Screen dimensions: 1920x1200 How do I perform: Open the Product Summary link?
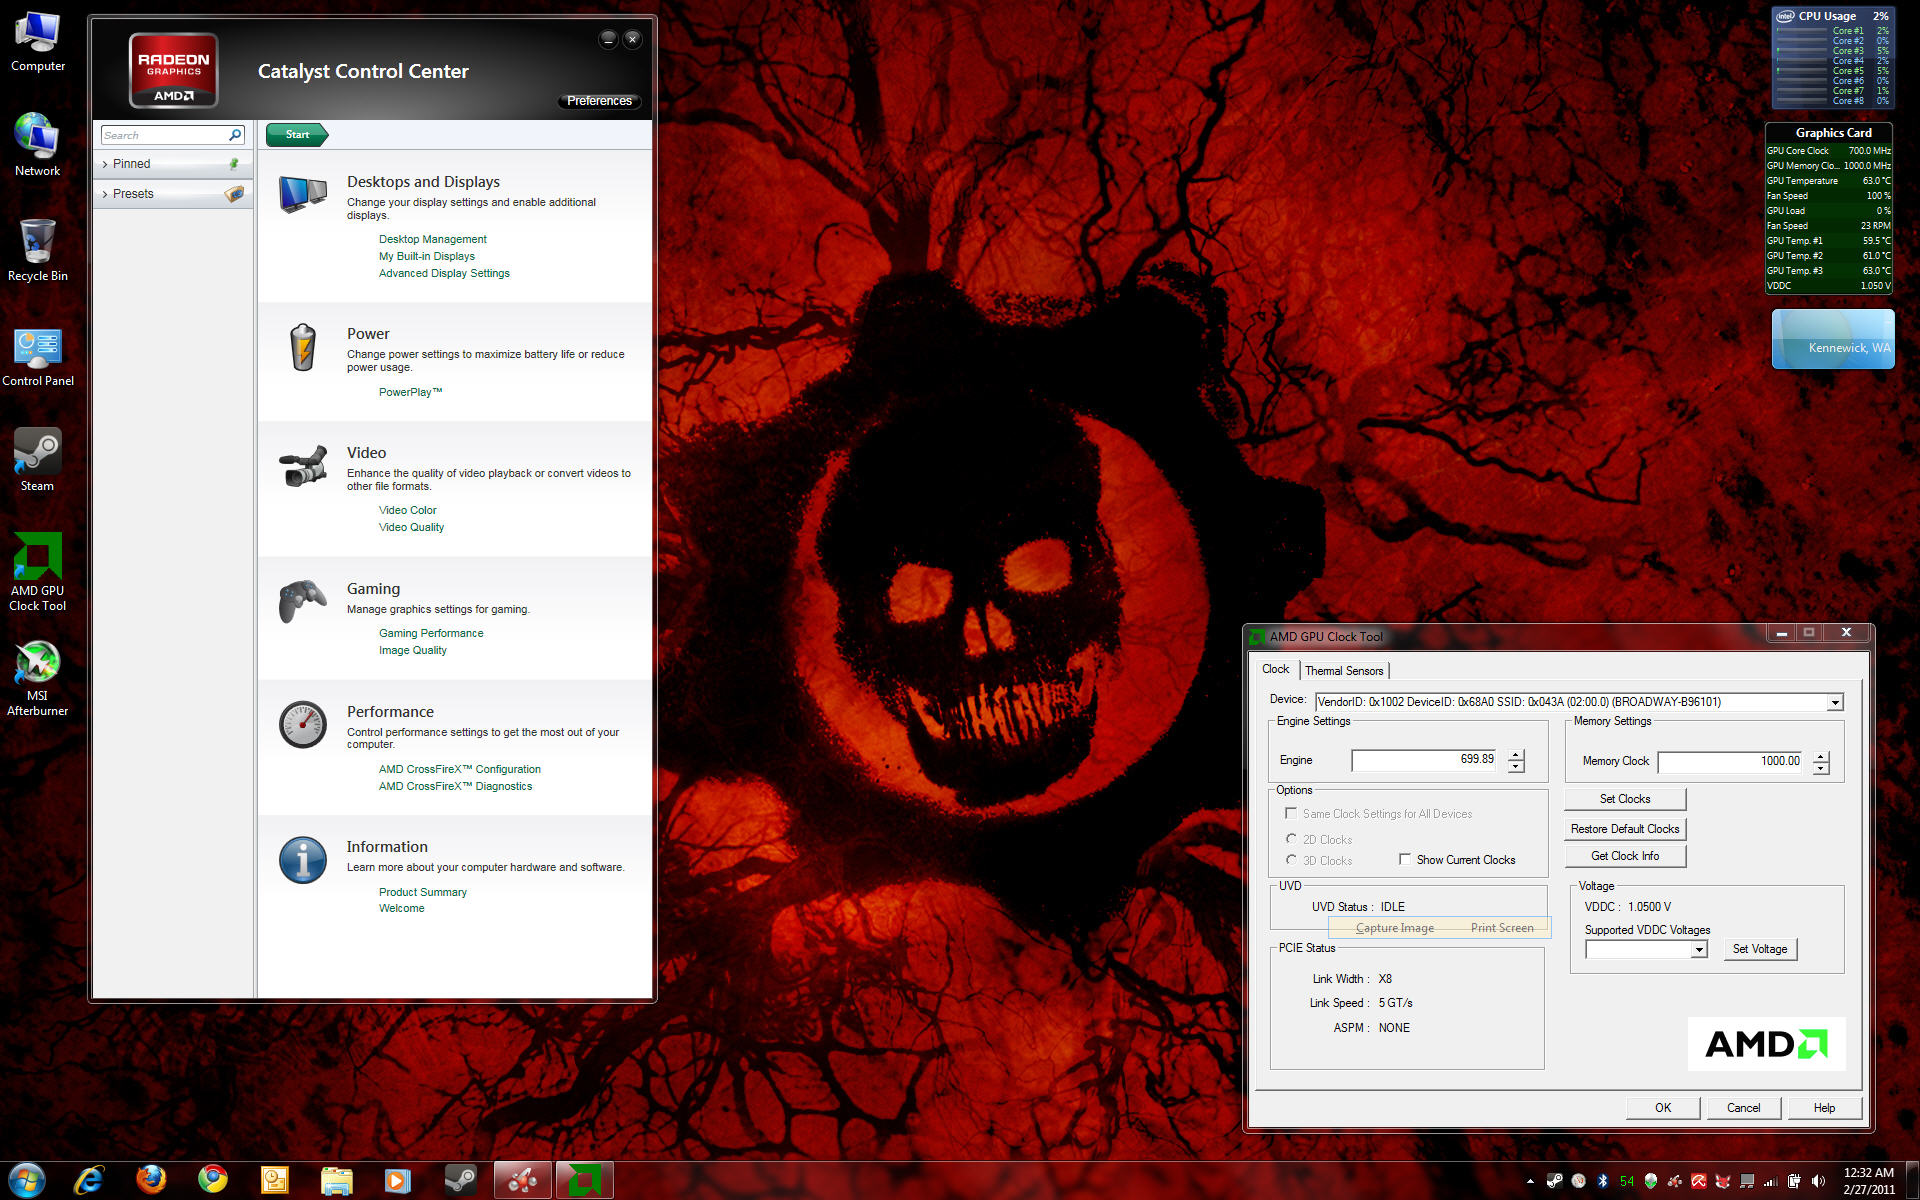coord(422,892)
